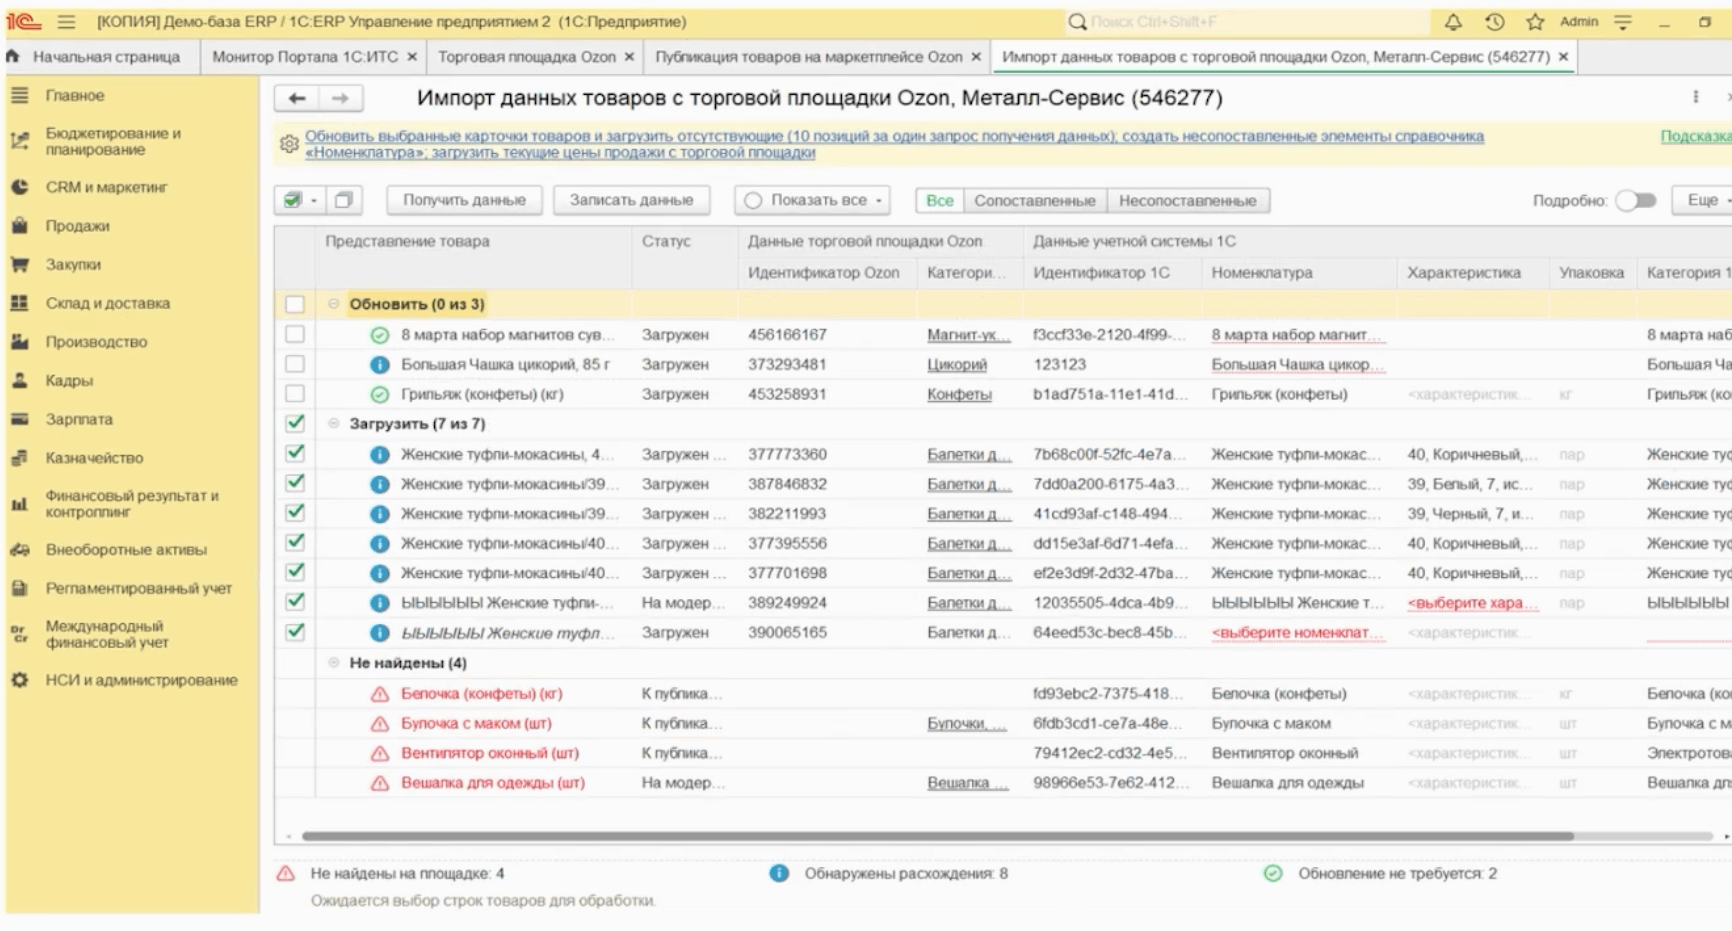Open the Показать все dropdown arrow
This screenshot has width=1732, height=931.
coord(879,201)
